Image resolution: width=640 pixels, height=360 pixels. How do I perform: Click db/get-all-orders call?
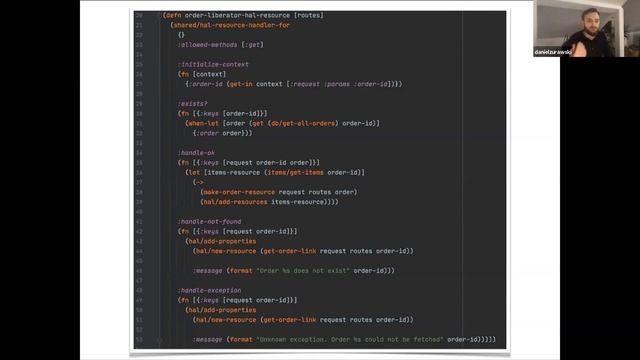coord(303,123)
